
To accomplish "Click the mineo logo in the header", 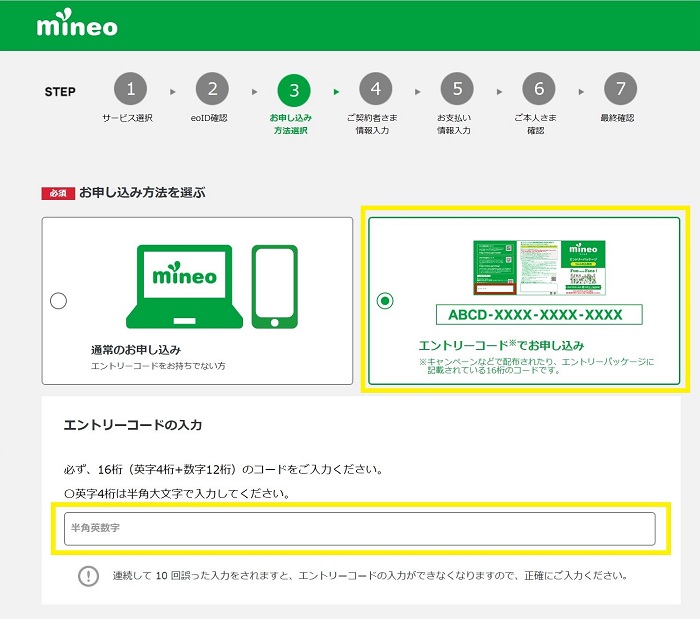I will (77, 22).
